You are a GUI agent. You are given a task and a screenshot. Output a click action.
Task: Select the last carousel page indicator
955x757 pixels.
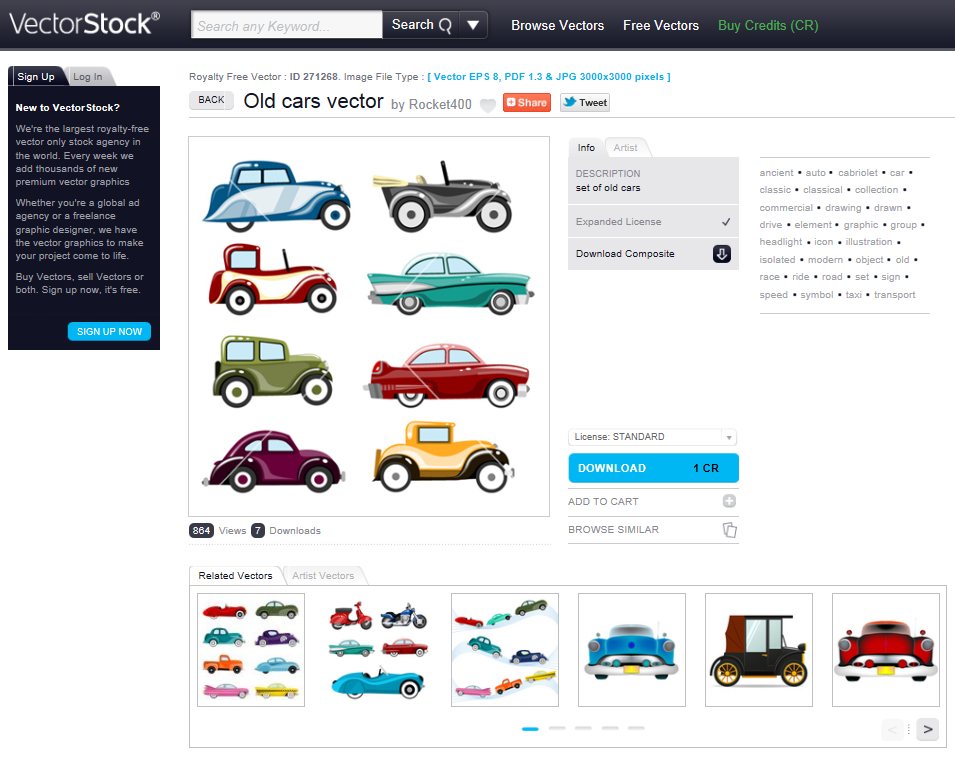pyautogui.click(x=636, y=728)
